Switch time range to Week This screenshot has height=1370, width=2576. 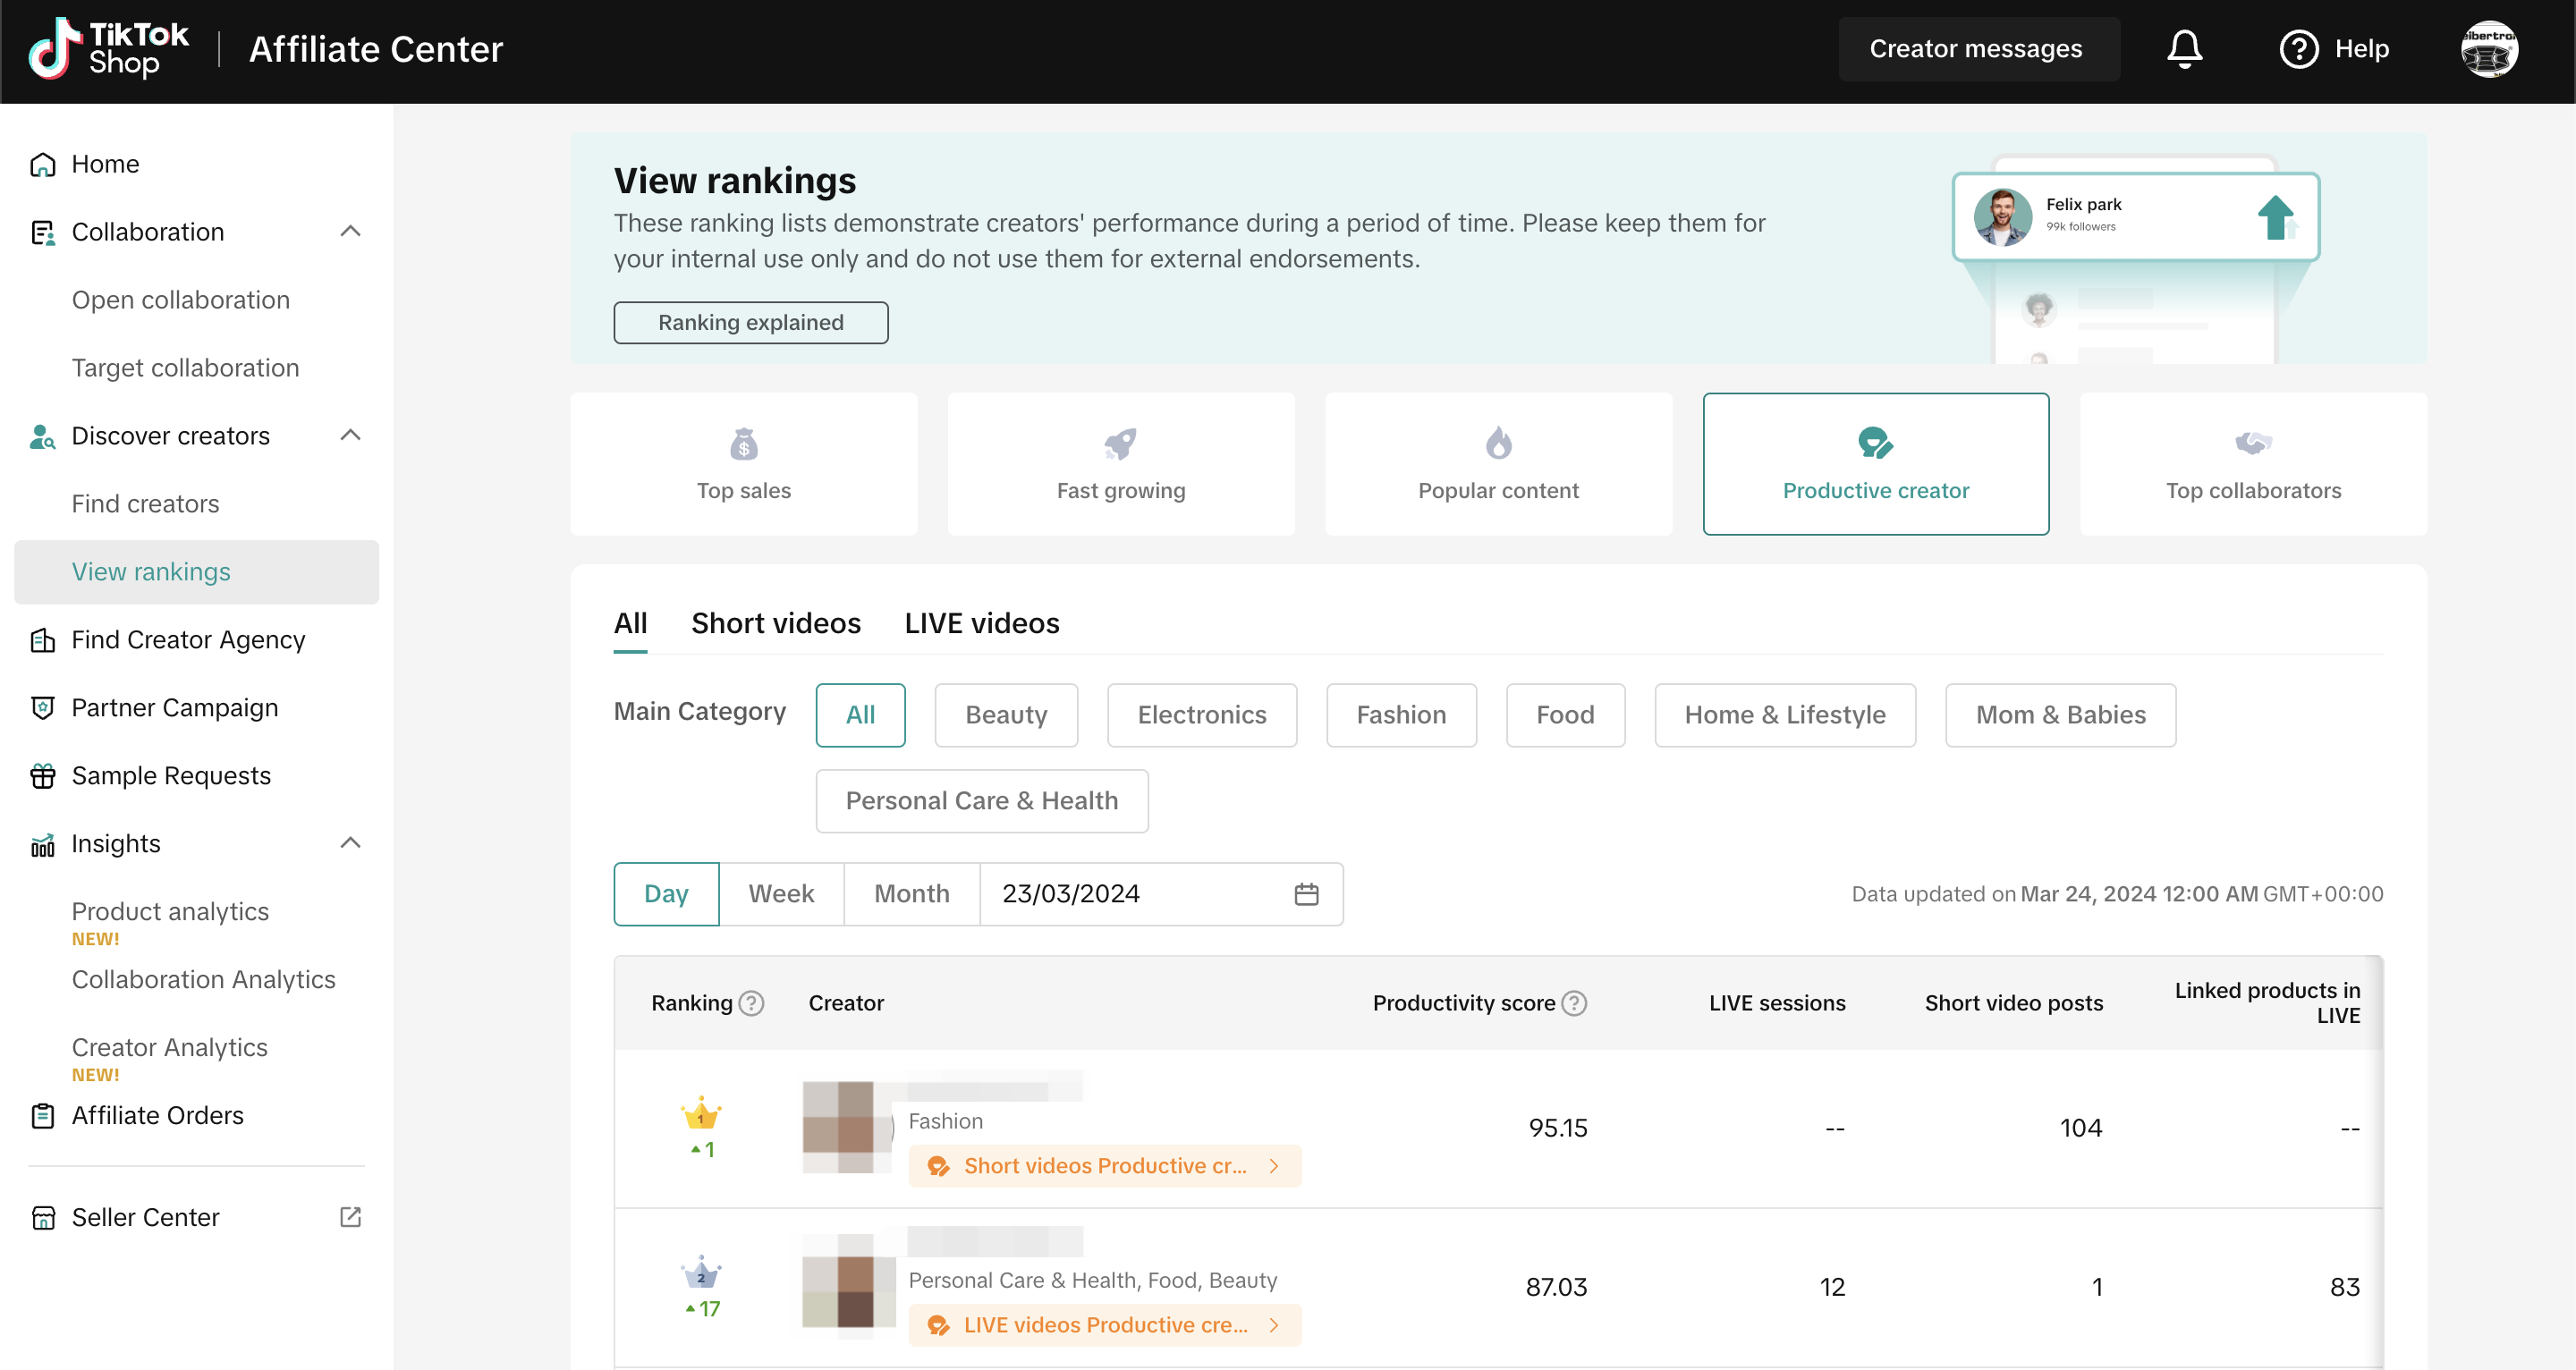coord(781,894)
